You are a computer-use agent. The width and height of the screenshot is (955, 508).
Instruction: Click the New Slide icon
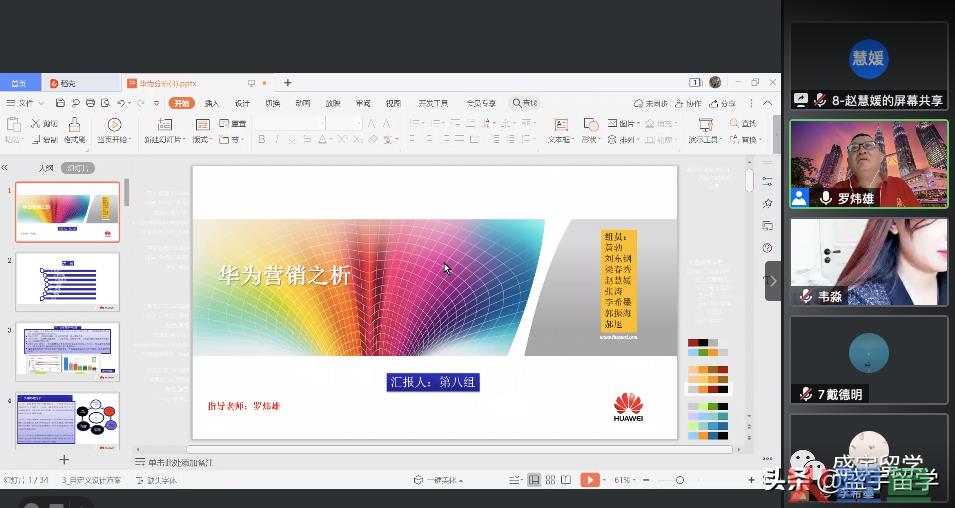[164, 124]
